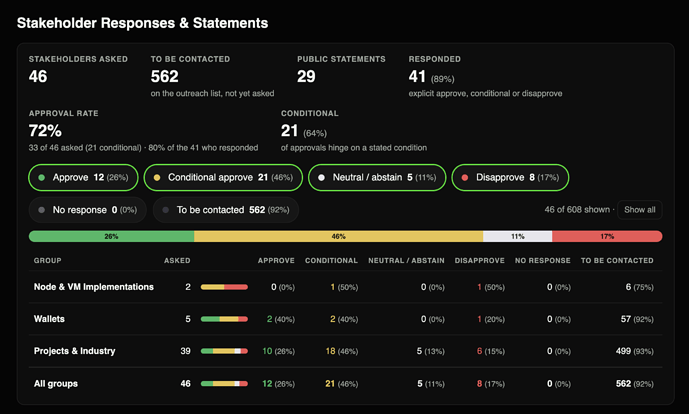Click the mini bar in Projects & Industry row
The image size is (689, 414).
coord(224,351)
